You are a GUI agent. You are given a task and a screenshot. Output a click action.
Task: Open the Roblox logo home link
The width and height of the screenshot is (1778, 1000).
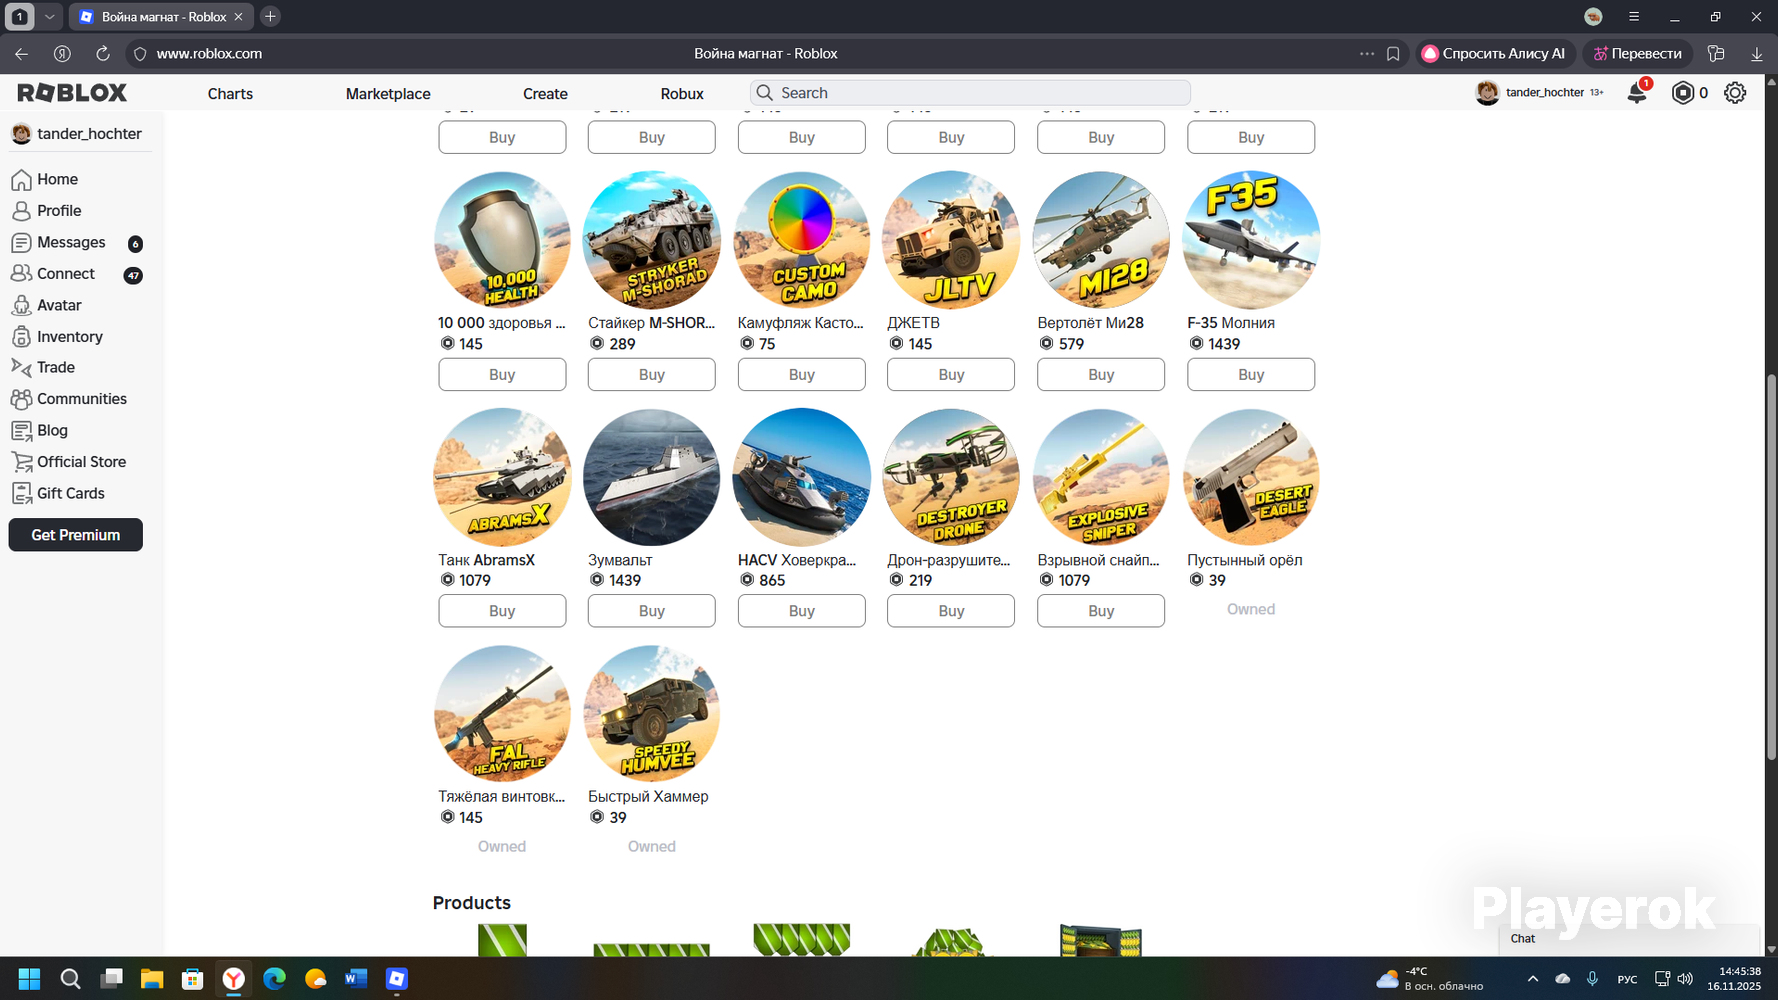click(x=72, y=93)
